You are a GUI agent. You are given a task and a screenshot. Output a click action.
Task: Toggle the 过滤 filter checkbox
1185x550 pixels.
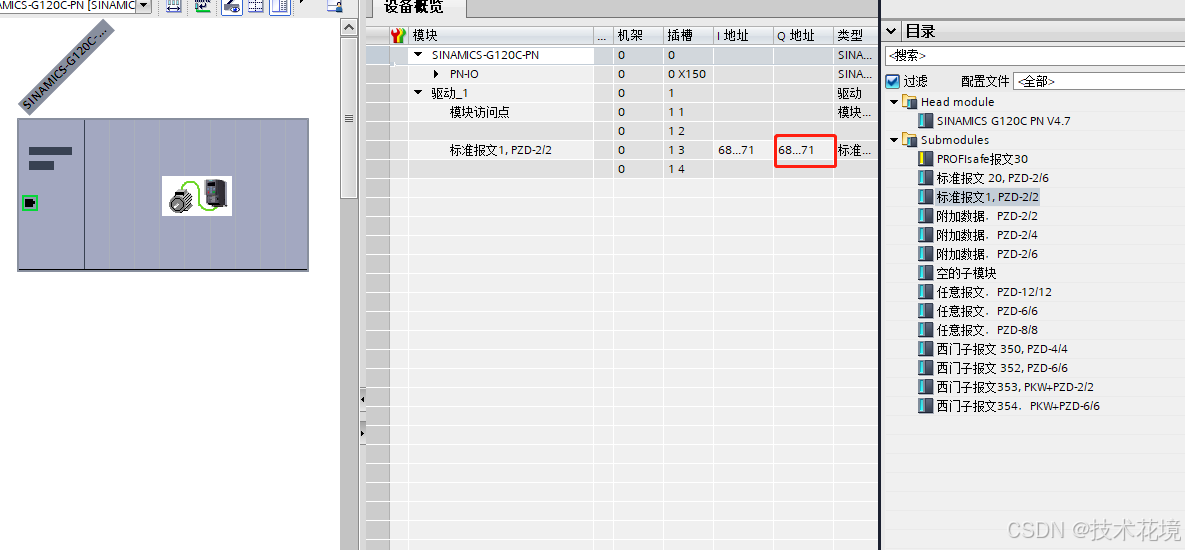pos(893,82)
